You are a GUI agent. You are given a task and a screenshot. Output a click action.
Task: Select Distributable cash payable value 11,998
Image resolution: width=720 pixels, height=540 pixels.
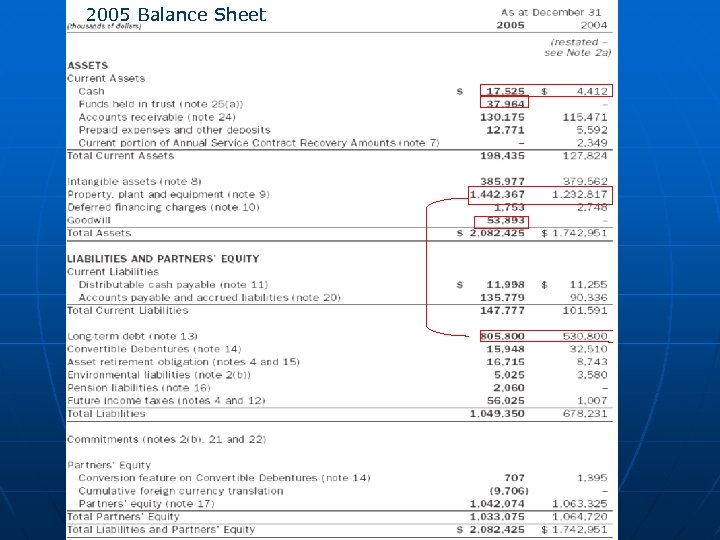tap(505, 285)
